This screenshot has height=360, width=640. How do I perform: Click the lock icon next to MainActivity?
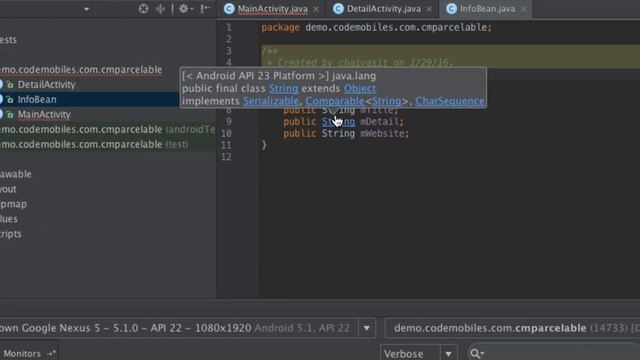tap(10, 115)
